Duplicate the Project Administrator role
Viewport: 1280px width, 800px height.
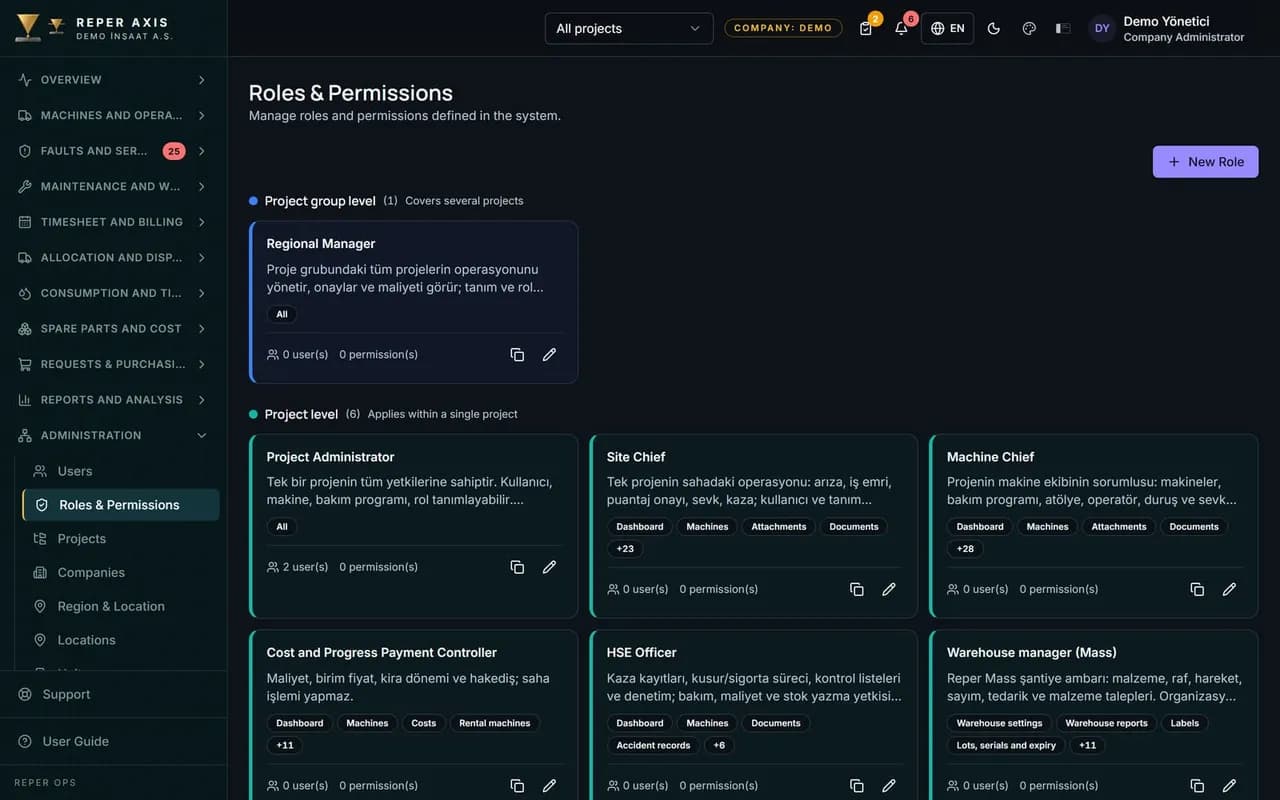tap(517, 567)
